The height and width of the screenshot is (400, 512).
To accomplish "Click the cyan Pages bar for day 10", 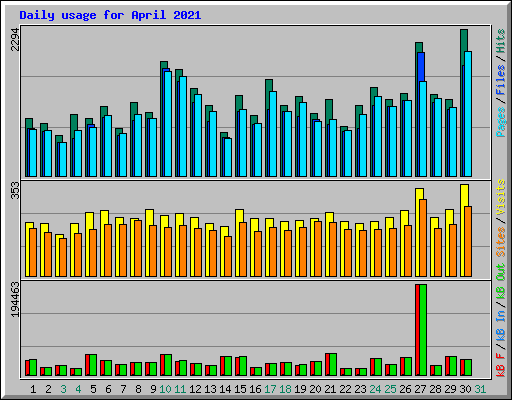I will click(x=168, y=124).
